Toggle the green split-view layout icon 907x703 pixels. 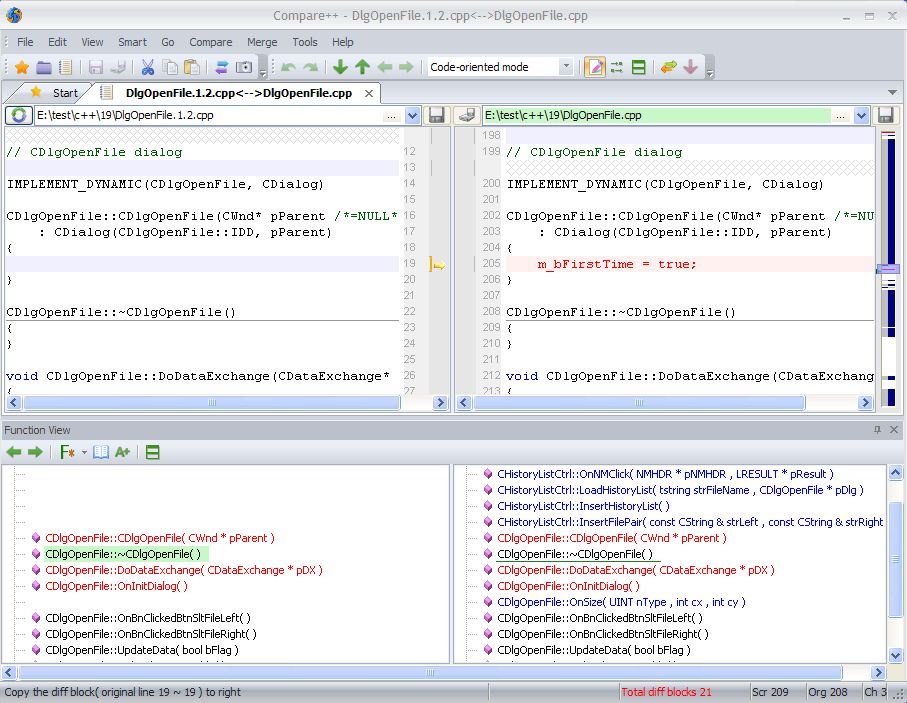[x=638, y=68]
